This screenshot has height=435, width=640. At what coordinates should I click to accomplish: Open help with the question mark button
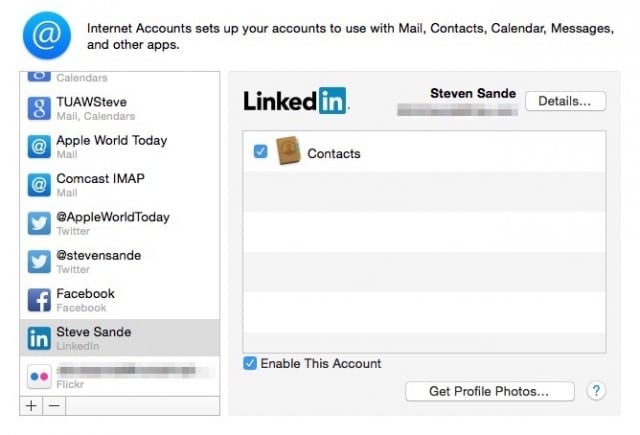(x=596, y=391)
